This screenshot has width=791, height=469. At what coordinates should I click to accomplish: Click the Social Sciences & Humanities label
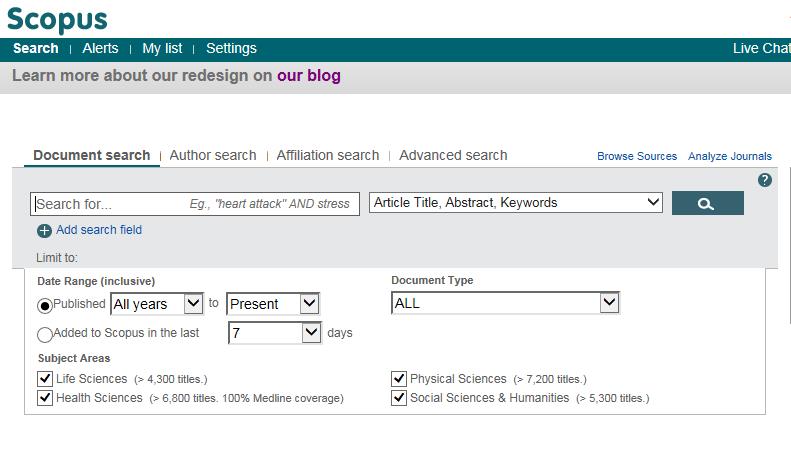[x=489, y=398]
